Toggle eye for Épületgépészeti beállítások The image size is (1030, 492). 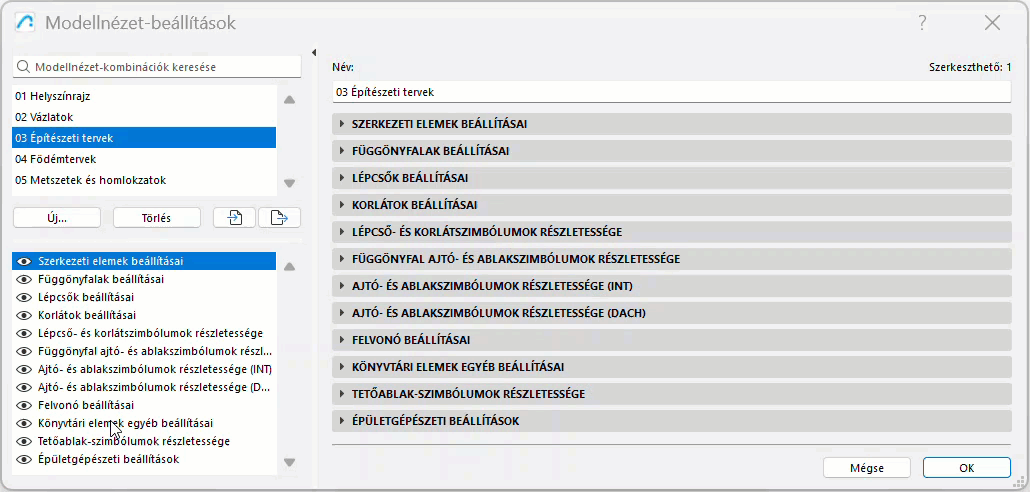pyautogui.click(x=24, y=459)
